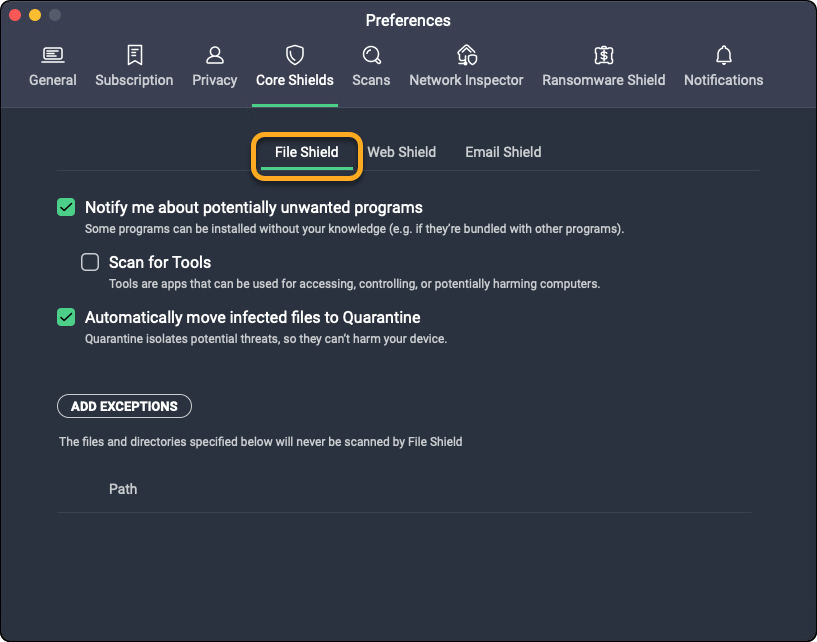Select the Subscription bookmark icon
The height and width of the screenshot is (642, 817).
click(x=134, y=55)
